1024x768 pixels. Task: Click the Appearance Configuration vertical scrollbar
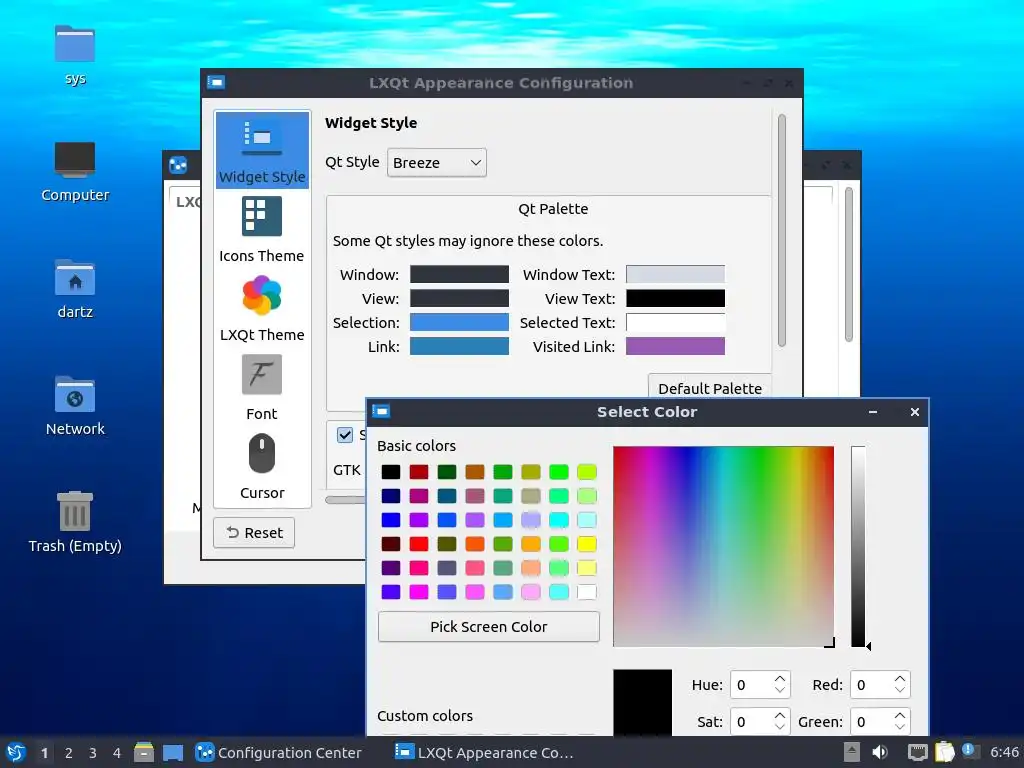pos(782,231)
